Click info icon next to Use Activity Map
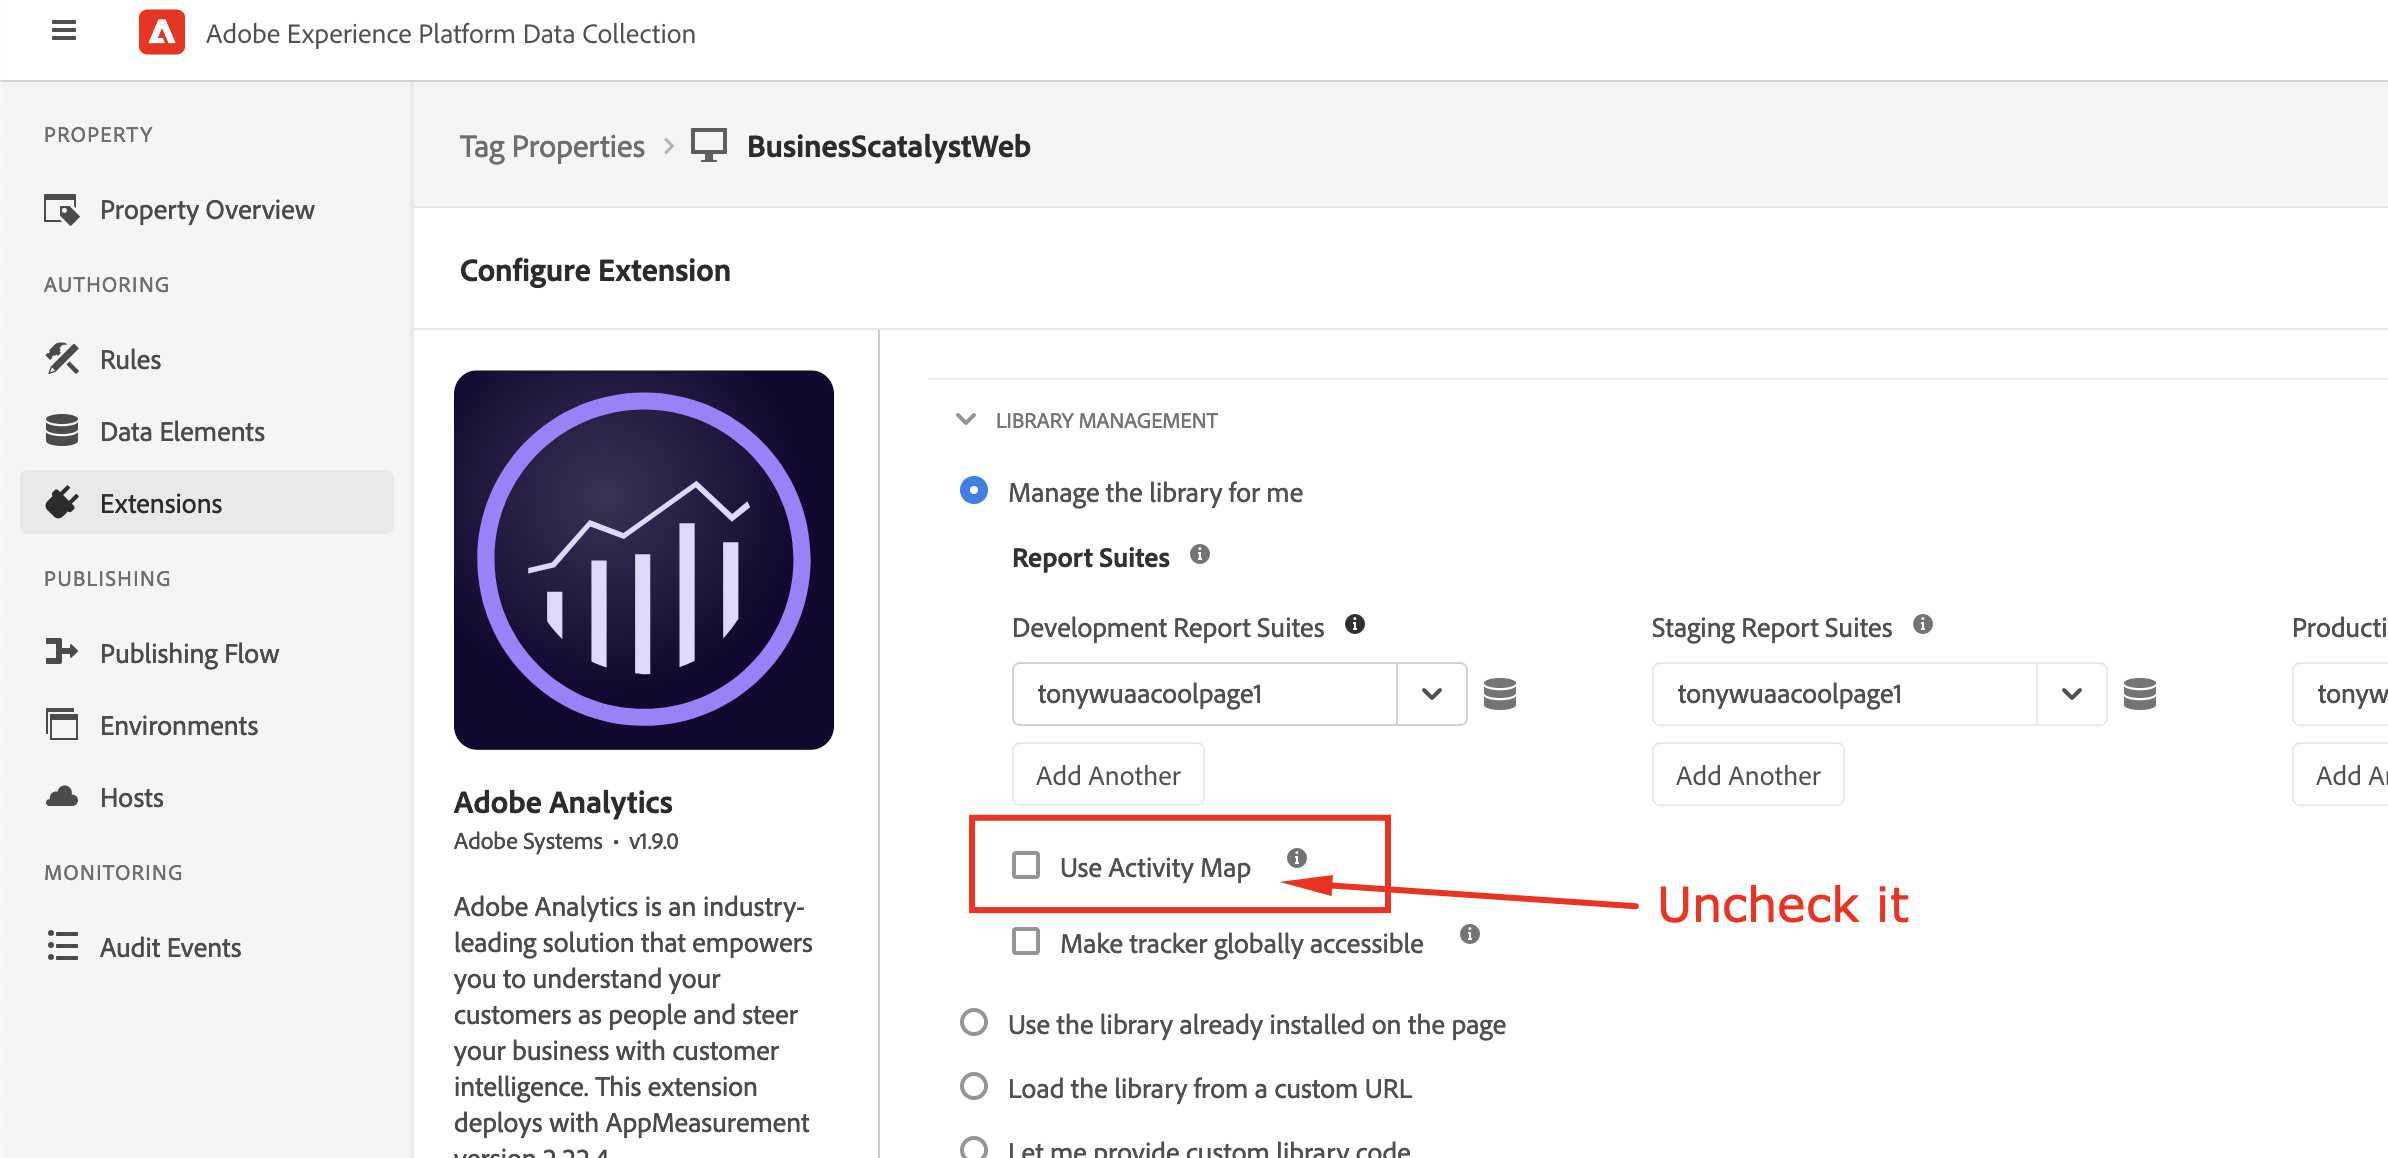Image resolution: width=2388 pixels, height=1158 pixels. [x=1296, y=857]
